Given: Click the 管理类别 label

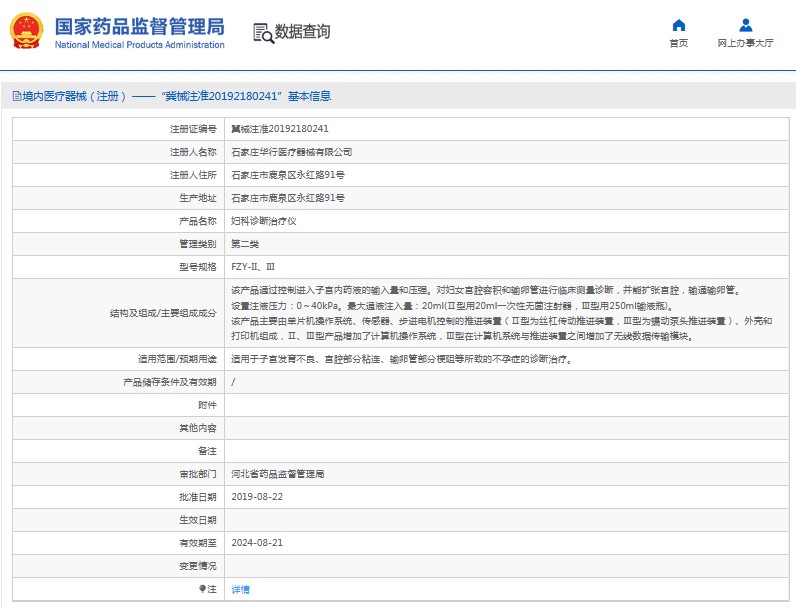Looking at the screenshot, I should (197, 244).
